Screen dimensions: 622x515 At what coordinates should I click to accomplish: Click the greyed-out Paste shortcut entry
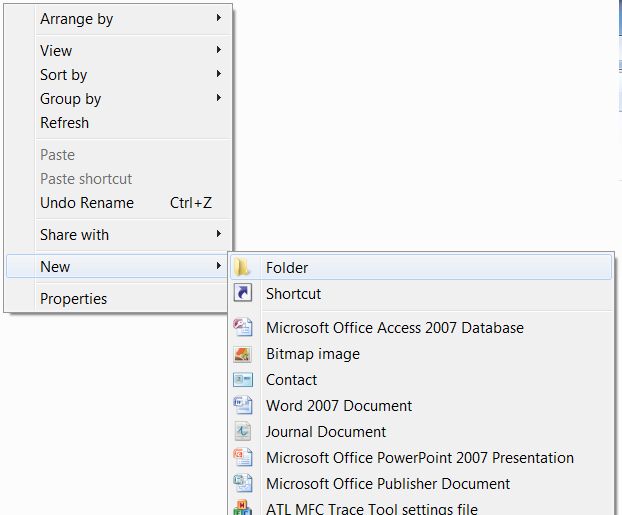pyautogui.click(x=86, y=178)
